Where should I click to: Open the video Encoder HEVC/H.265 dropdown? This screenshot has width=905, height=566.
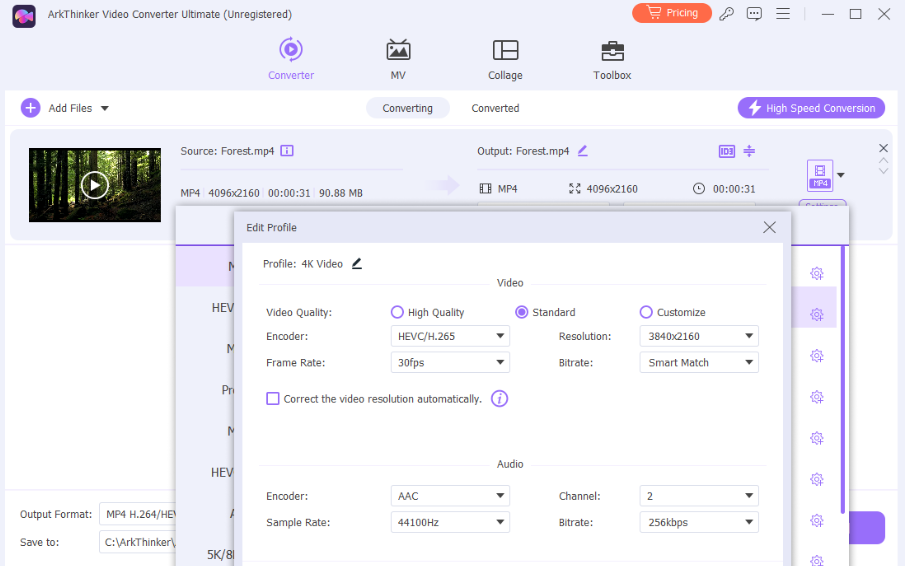tap(450, 336)
